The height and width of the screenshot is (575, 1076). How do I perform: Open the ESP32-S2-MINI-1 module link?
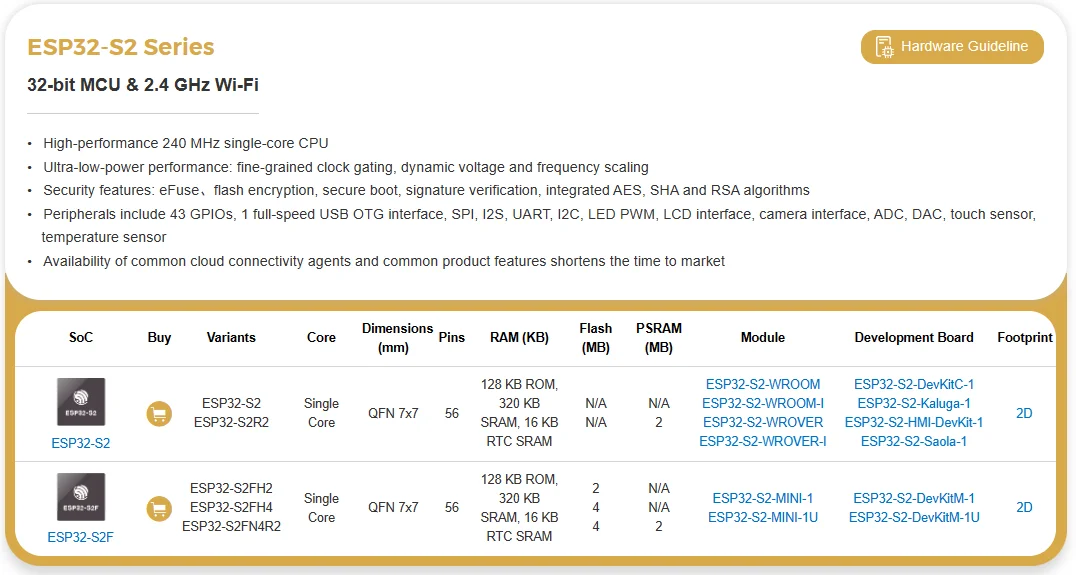[763, 498]
